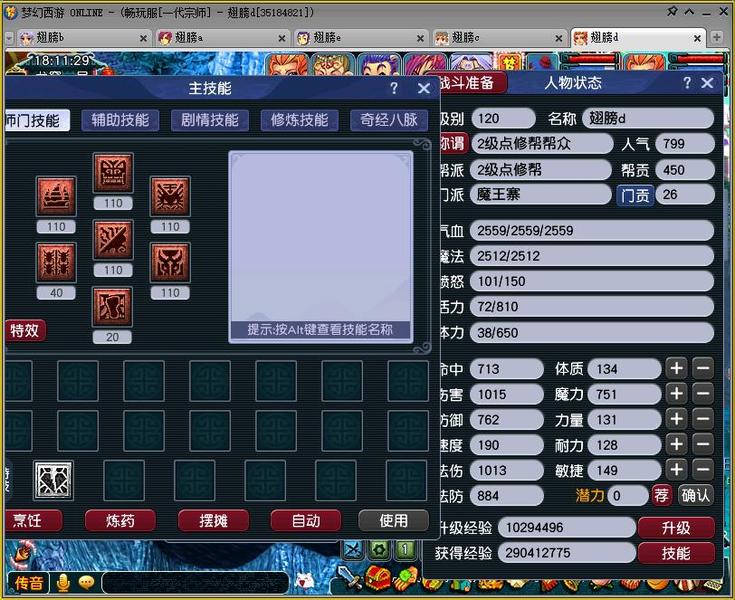This screenshot has height=600, width=735.
Task: Click the 摆摊 button
Action: click(x=213, y=521)
